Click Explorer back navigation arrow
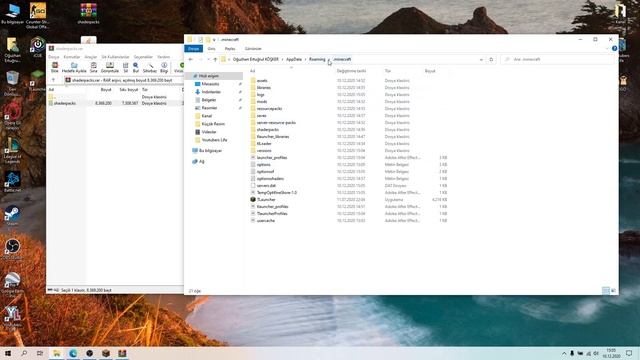This screenshot has width=640, height=360. coord(191,59)
